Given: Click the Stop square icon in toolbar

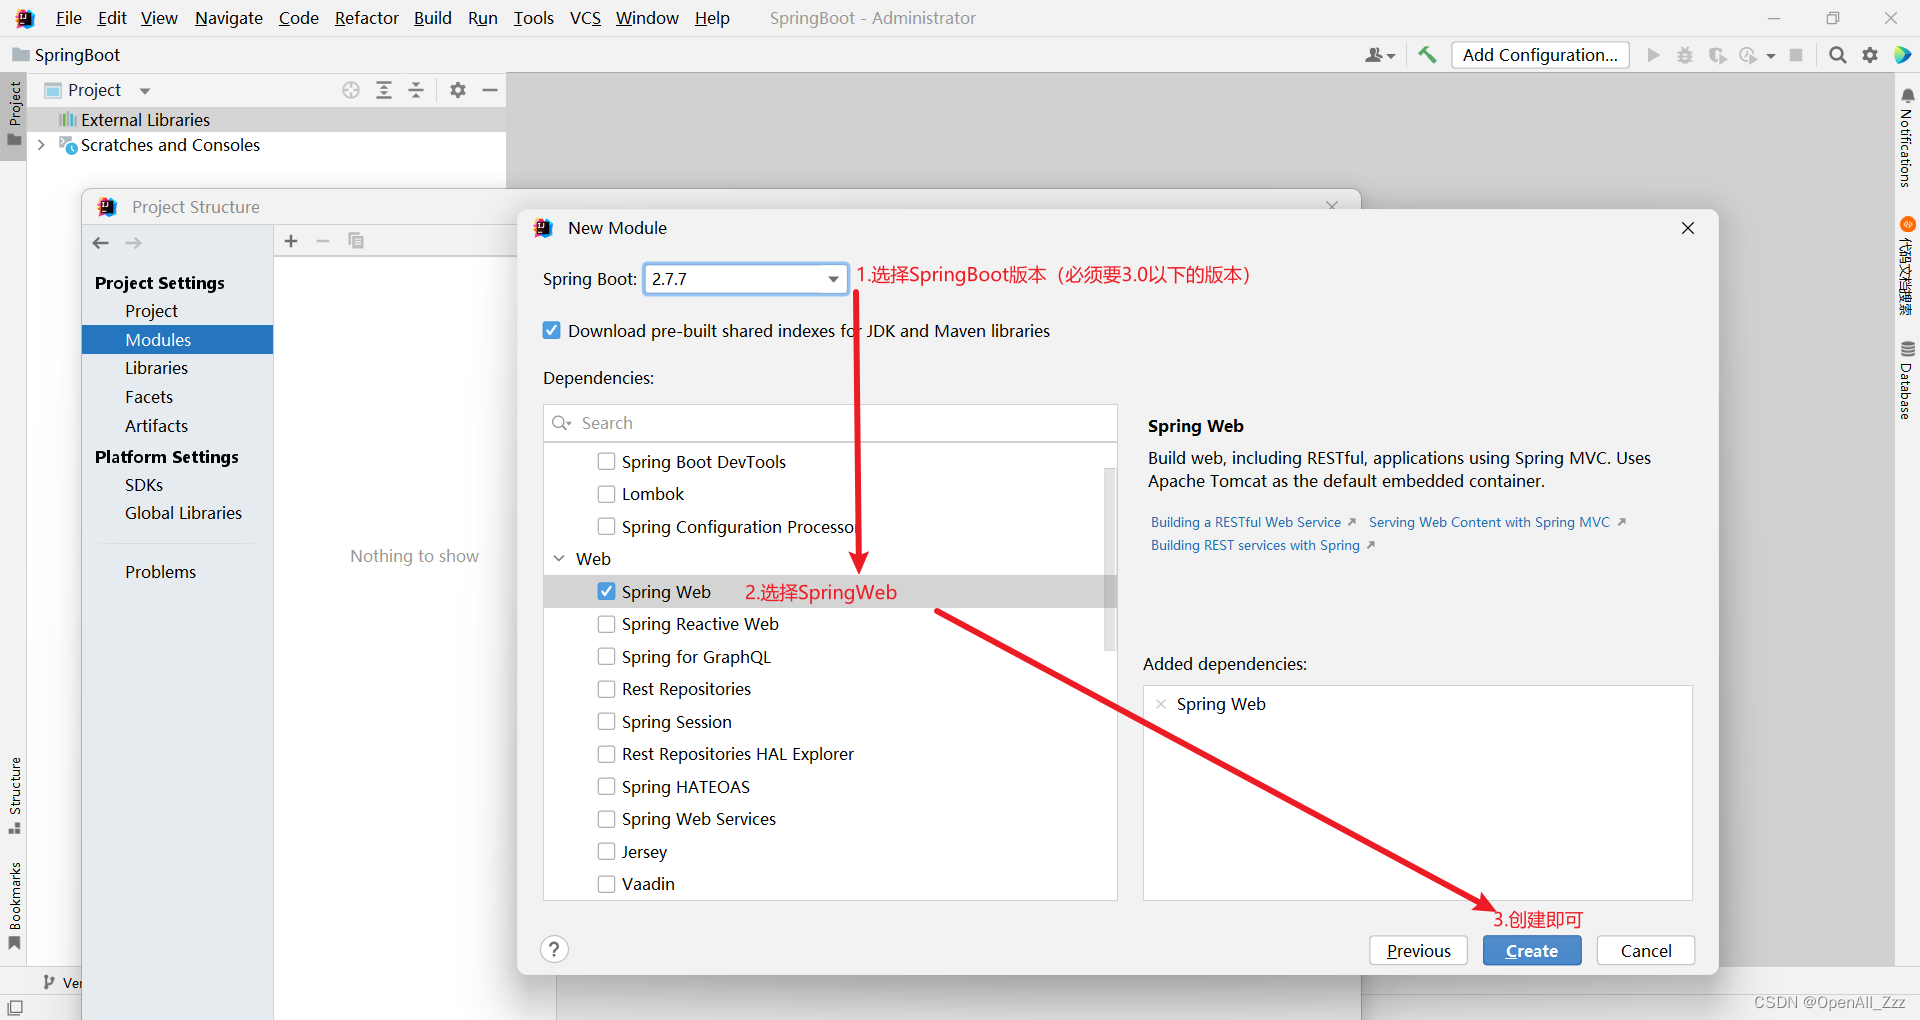Looking at the screenshot, I should pyautogui.click(x=1796, y=55).
